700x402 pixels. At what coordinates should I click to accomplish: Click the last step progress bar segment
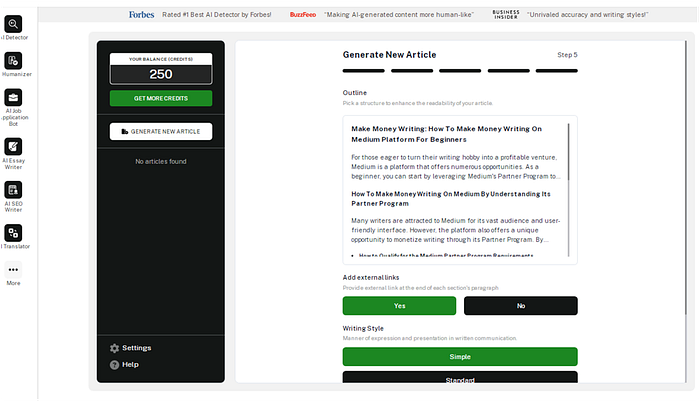pos(556,71)
